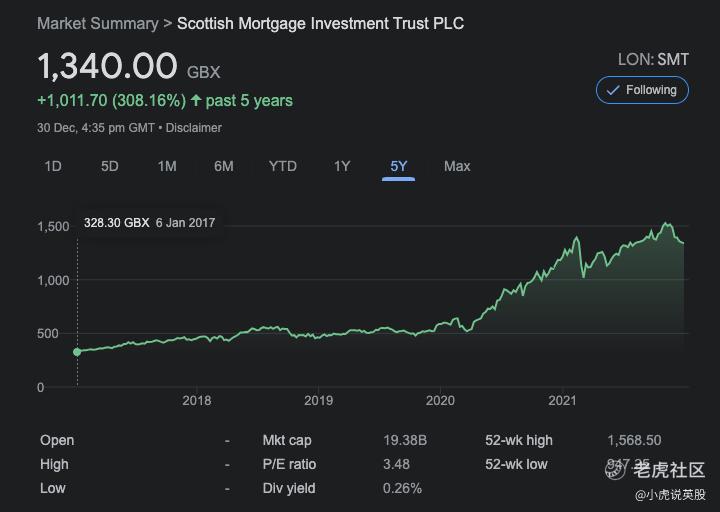Click the 2020 label on the chart axis
The image size is (720, 512).
click(440, 400)
